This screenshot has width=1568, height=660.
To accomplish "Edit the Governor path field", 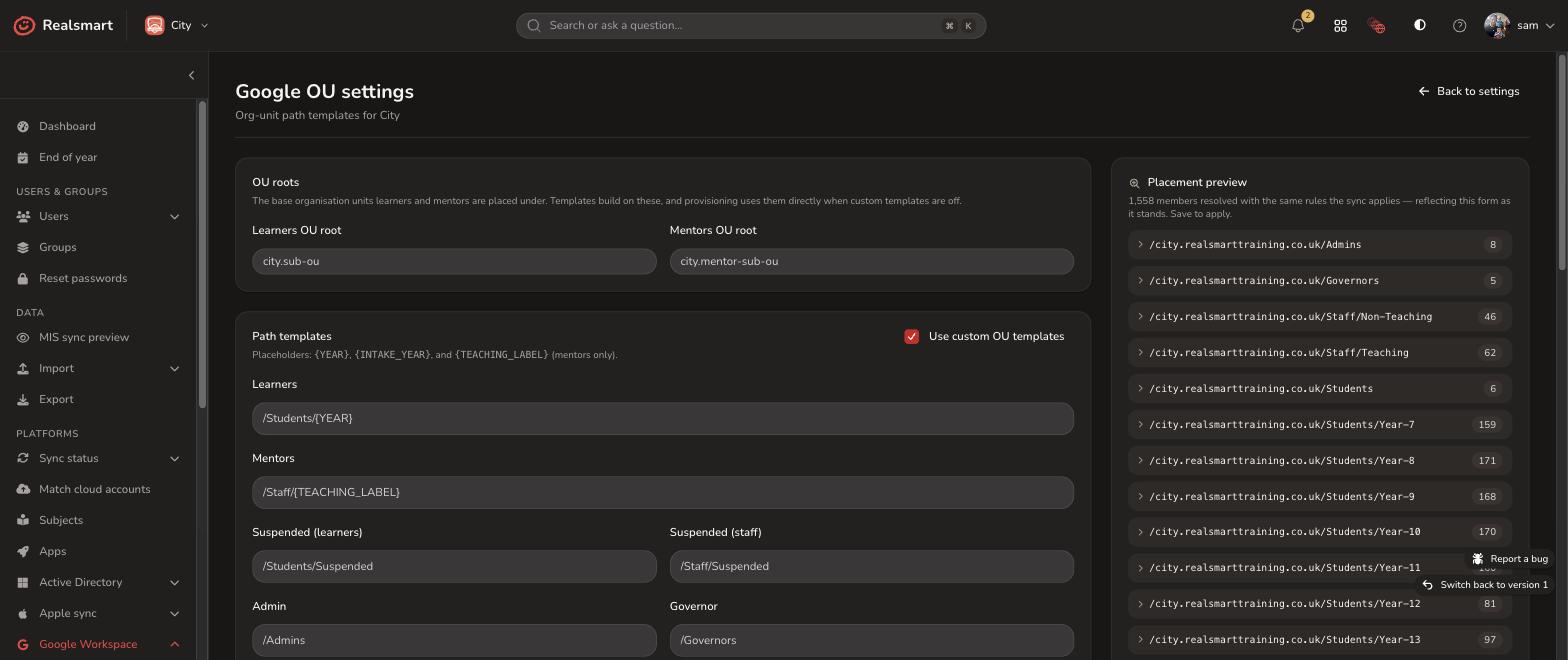I will coord(872,640).
